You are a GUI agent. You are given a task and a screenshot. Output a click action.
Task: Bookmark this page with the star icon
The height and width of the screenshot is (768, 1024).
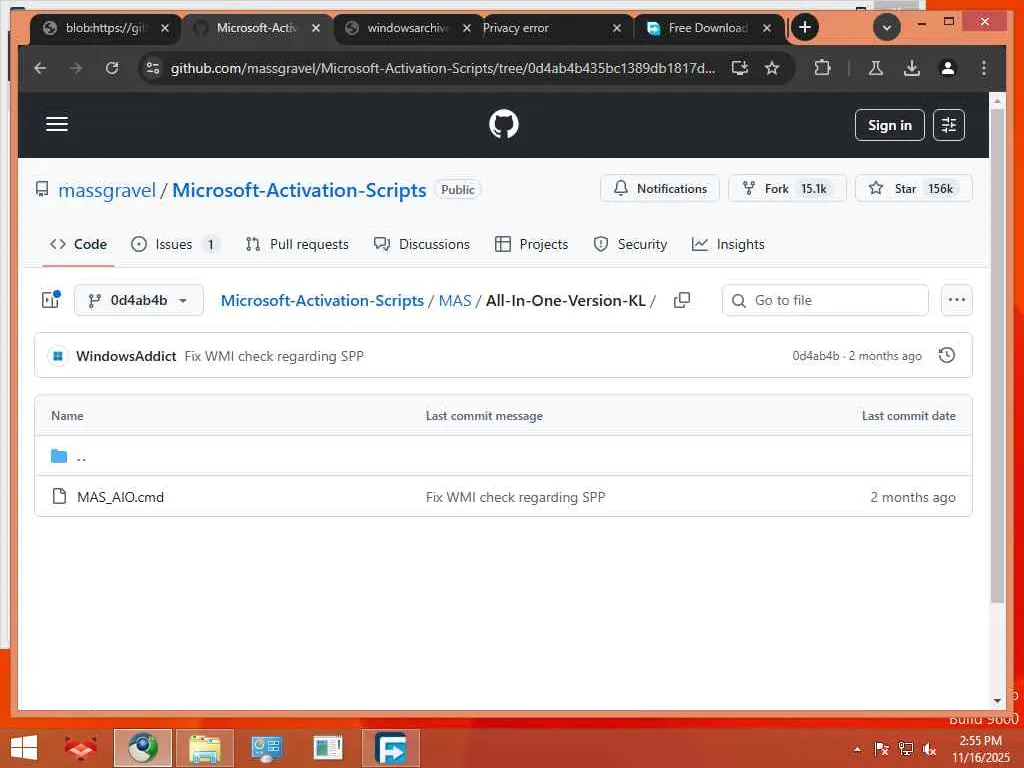(772, 68)
